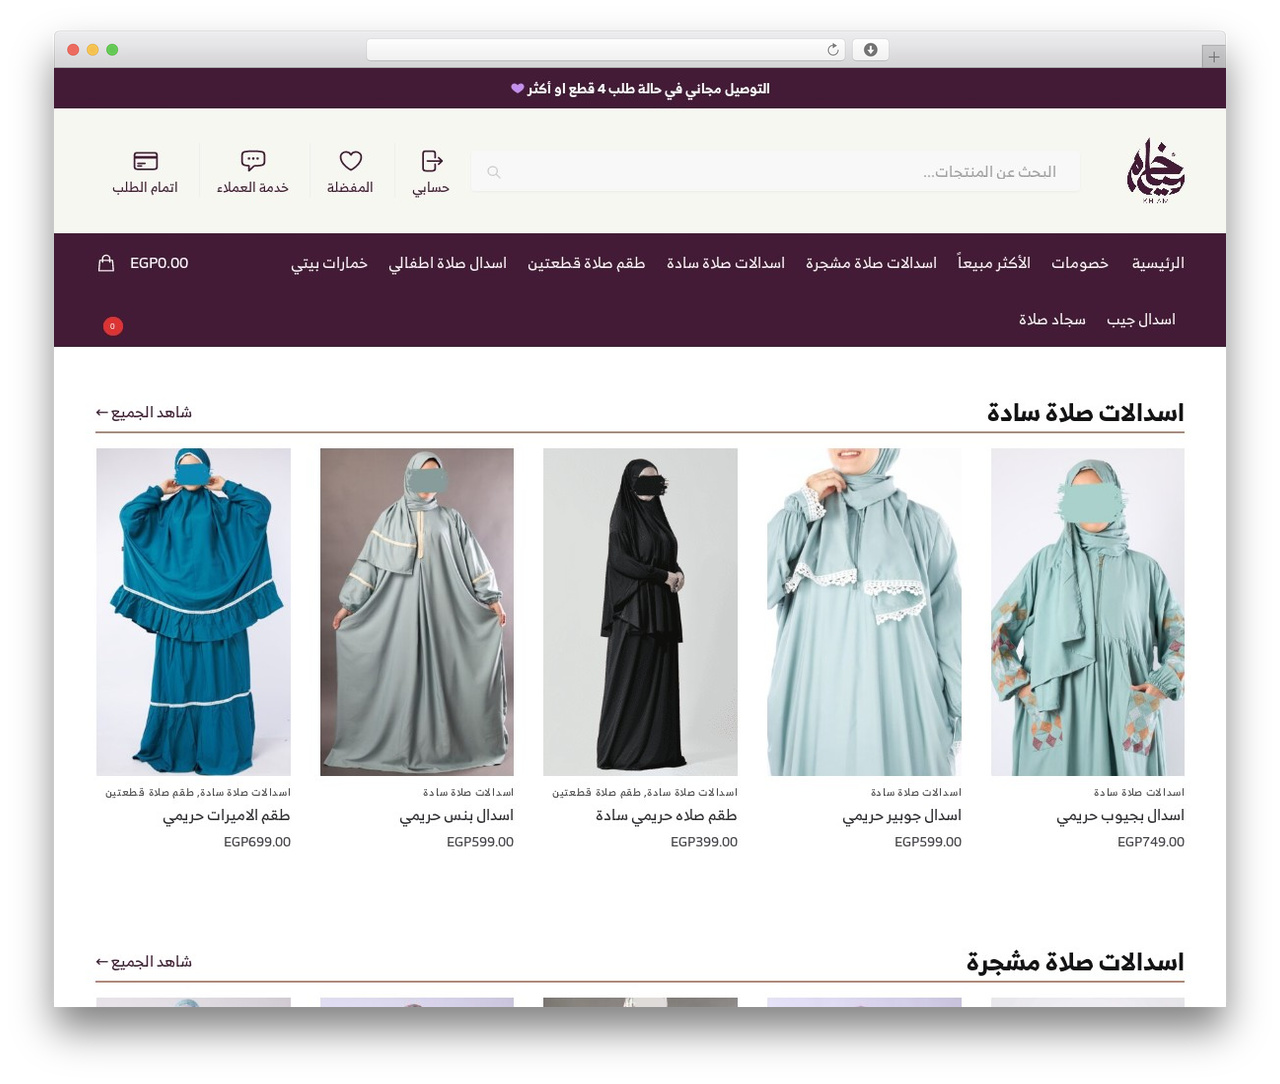The height and width of the screenshot is (1084, 1280).
Task: Open طقم صلاة قطعتين menu item
Action: coord(586,263)
